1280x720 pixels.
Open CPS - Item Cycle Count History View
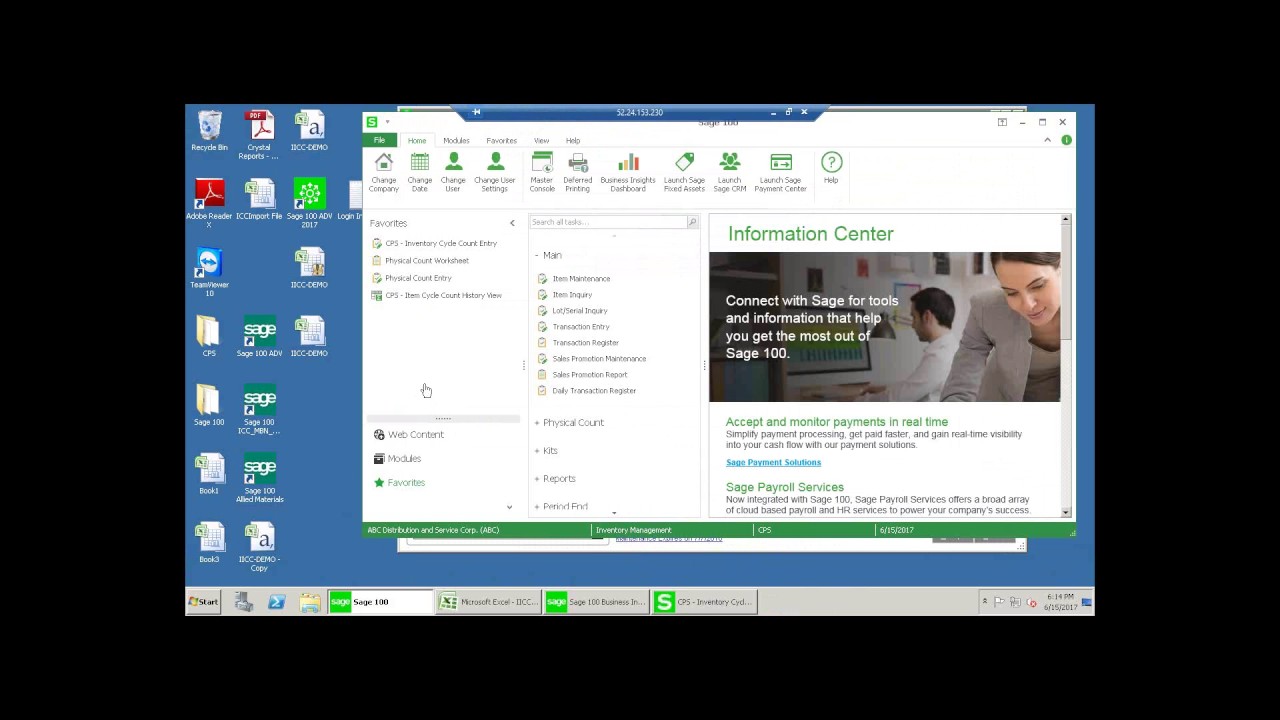coord(436,295)
